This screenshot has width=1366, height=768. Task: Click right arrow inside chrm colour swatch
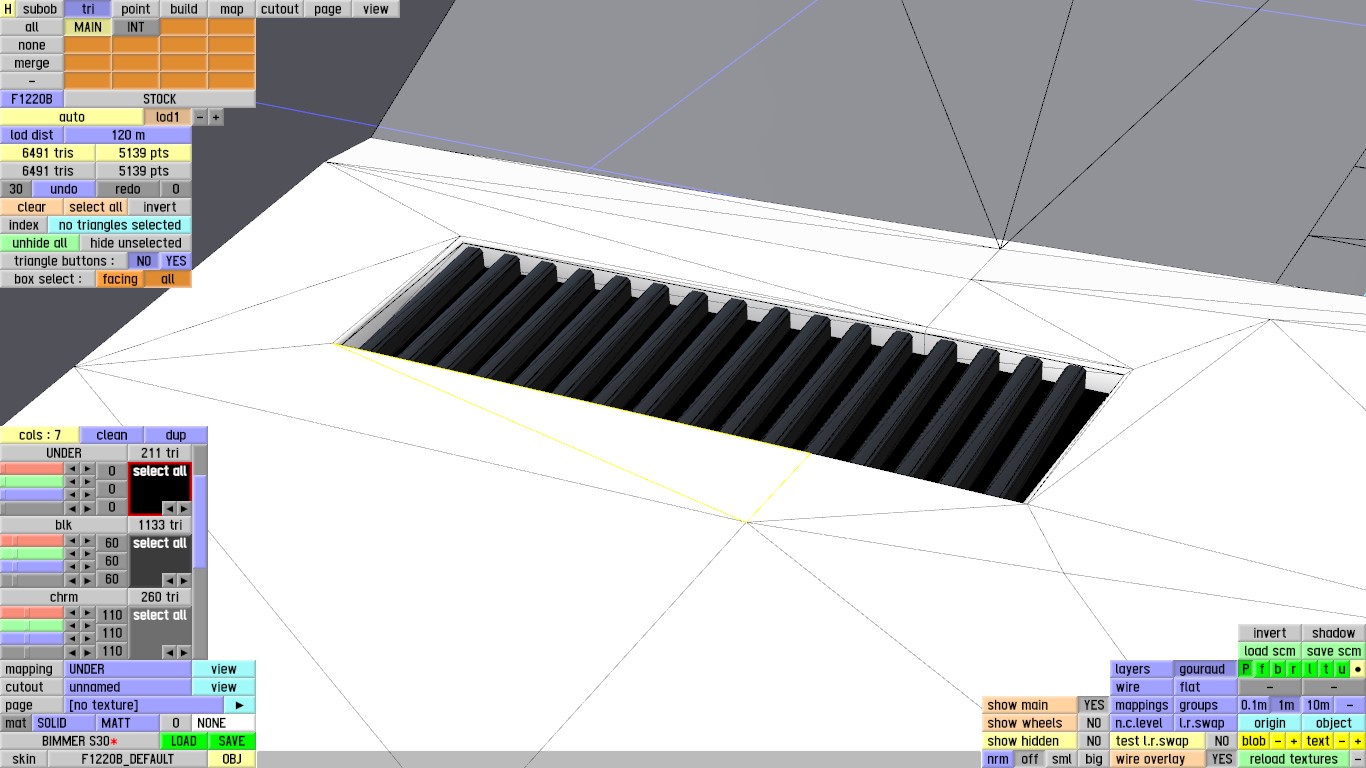[x=183, y=652]
